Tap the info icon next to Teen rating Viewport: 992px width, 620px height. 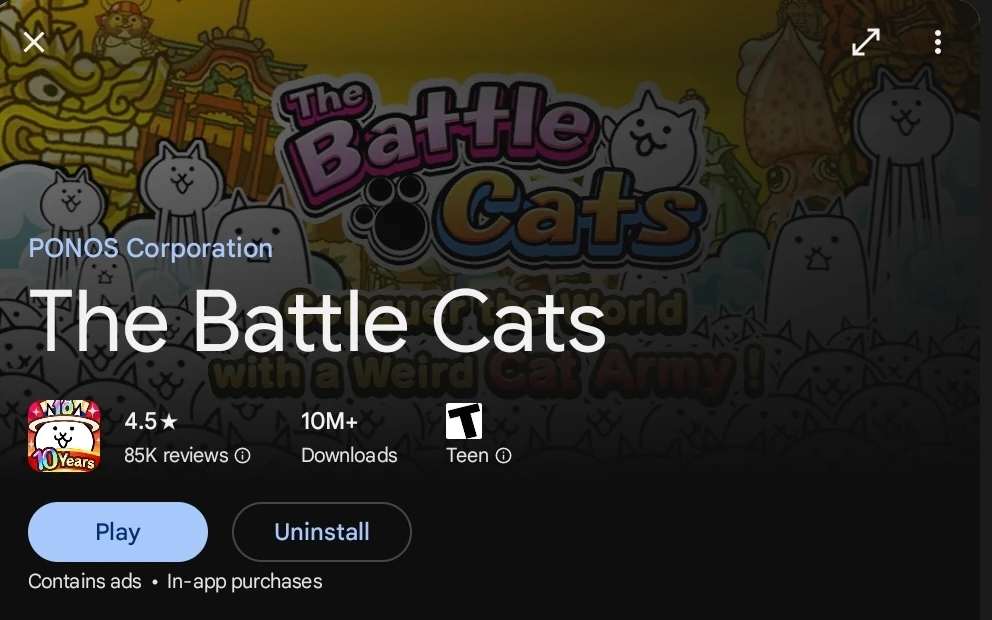pyautogui.click(x=503, y=456)
